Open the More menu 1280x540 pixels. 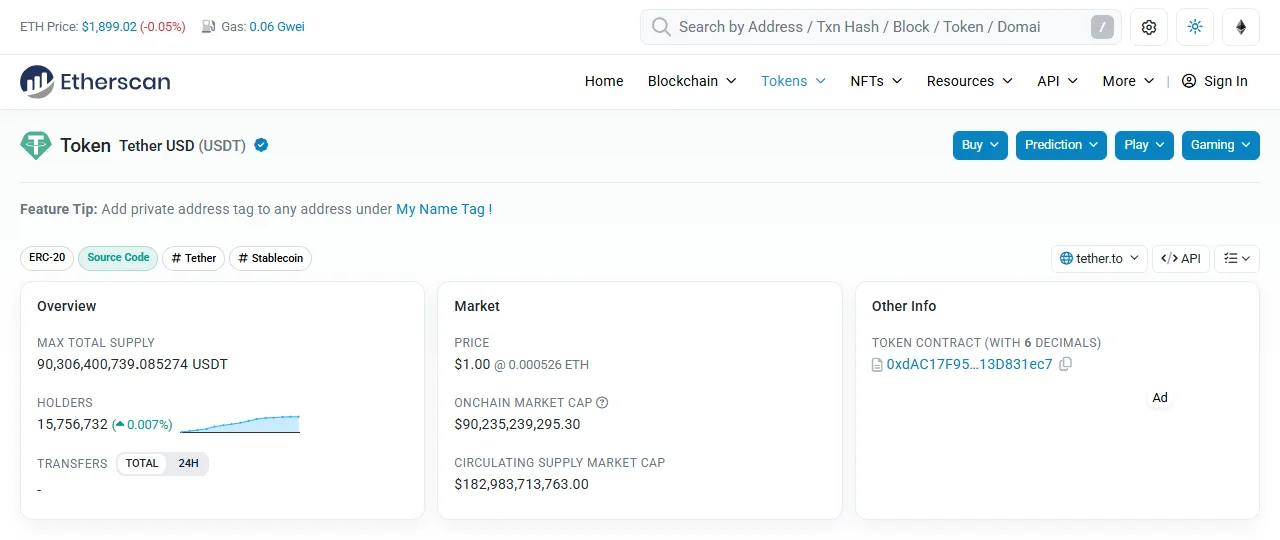[1128, 81]
